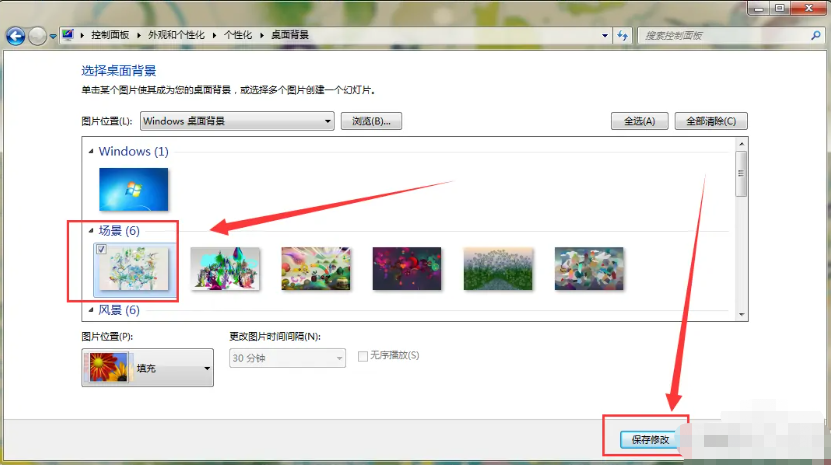Click the 选择桌面背景 heading text
831x465 pixels.
(119, 71)
